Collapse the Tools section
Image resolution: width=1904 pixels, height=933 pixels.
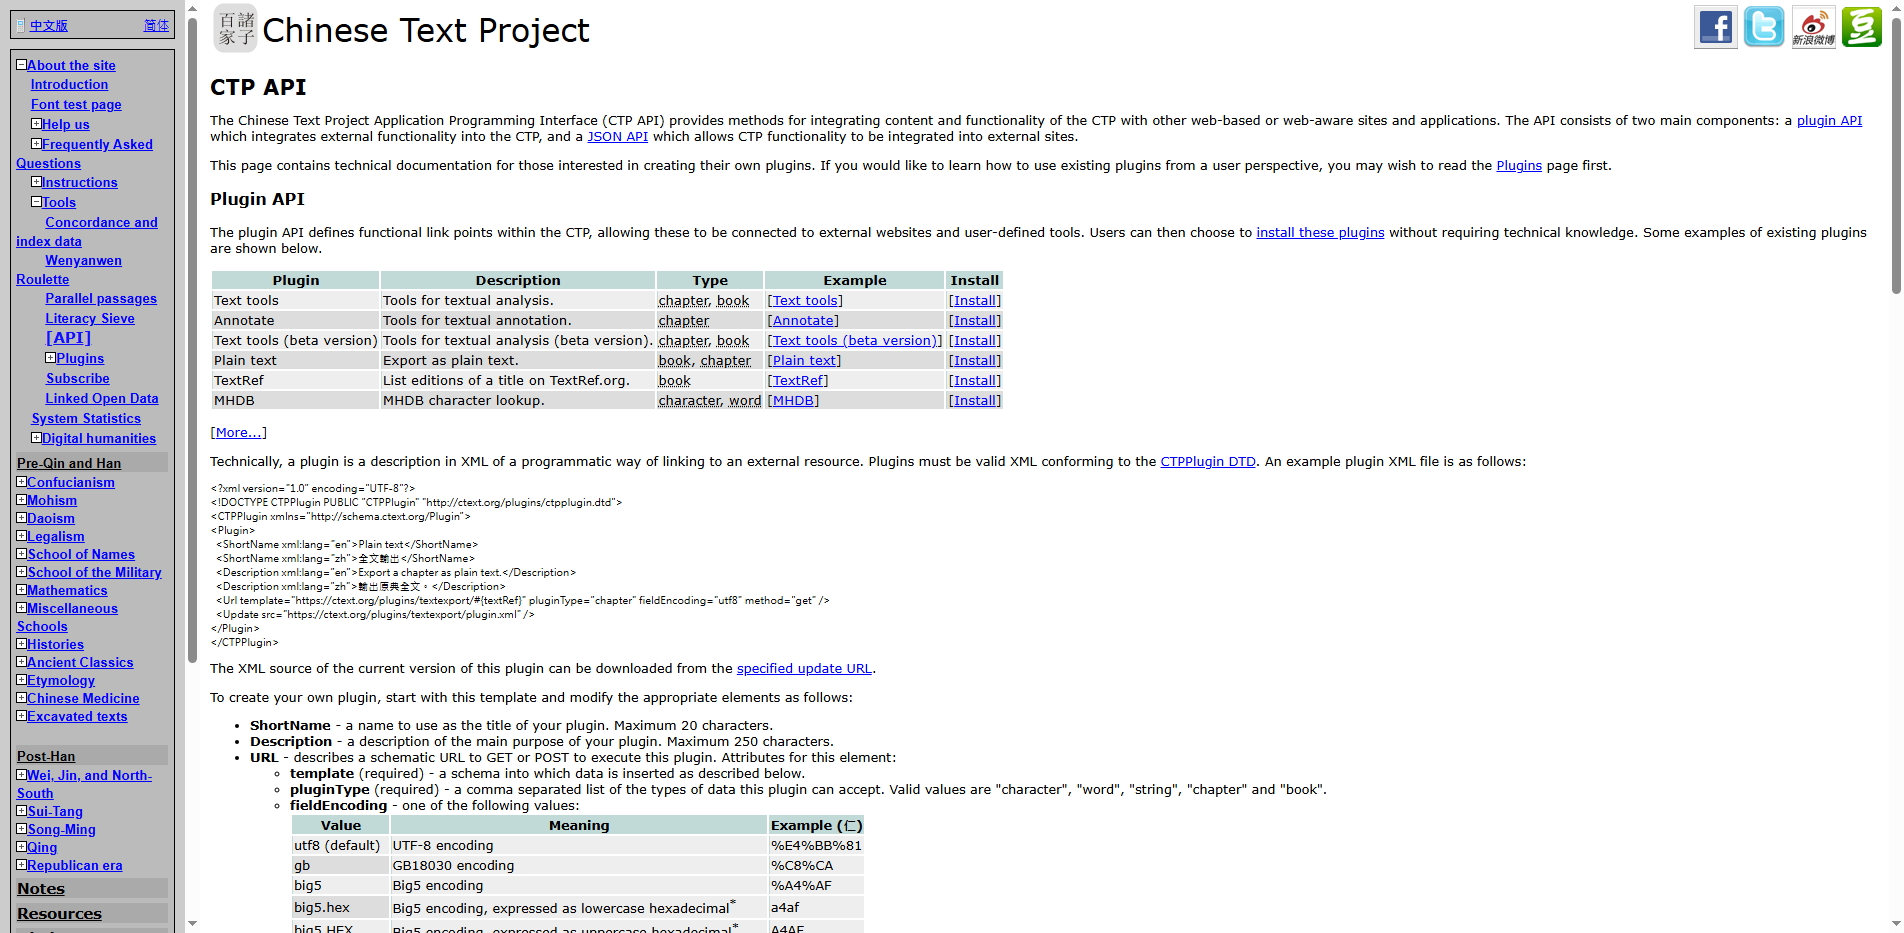click(36, 202)
